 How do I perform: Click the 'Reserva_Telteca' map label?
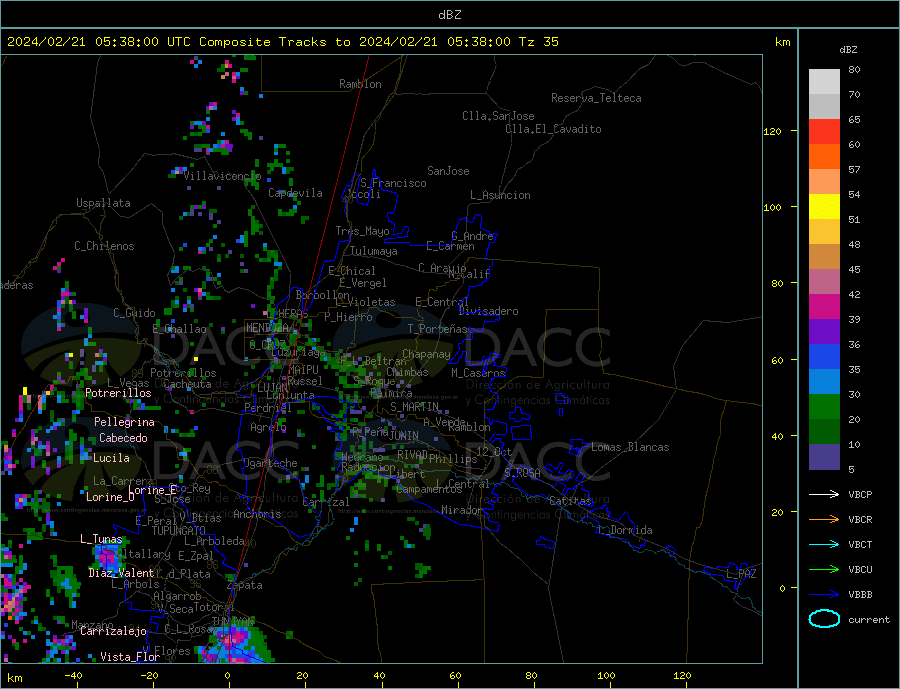click(596, 98)
